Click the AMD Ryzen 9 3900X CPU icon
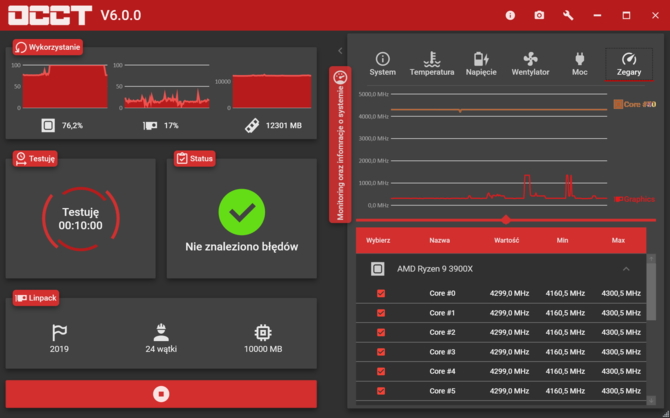Image resolution: width=670 pixels, height=418 pixels. 377,269
